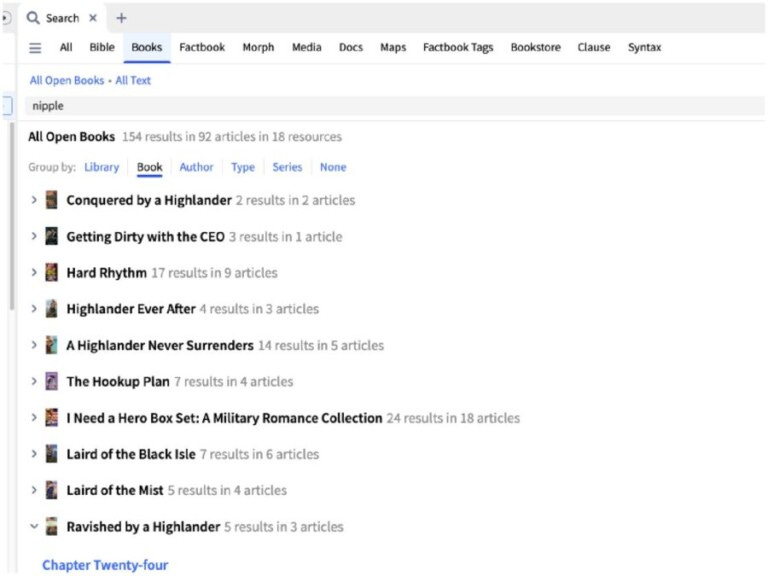Open the Syntax search tab

tap(645, 48)
